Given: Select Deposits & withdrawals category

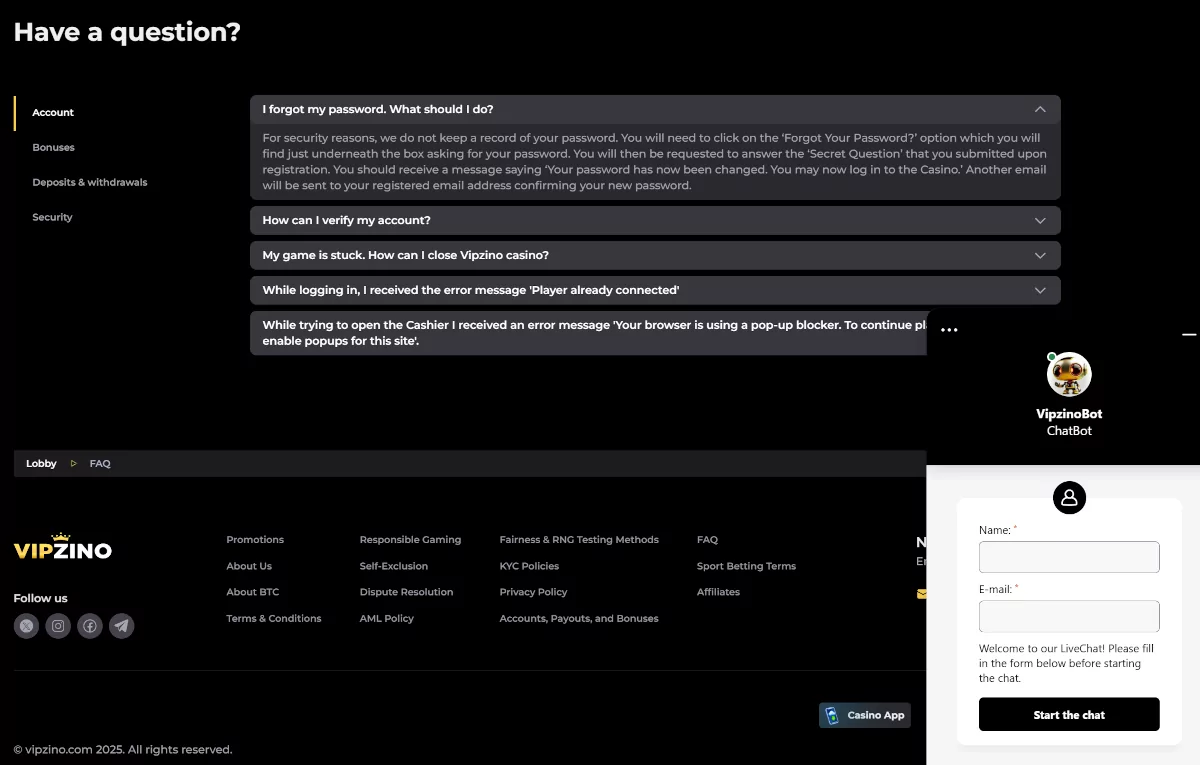Looking at the screenshot, I should [x=90, y=183].
